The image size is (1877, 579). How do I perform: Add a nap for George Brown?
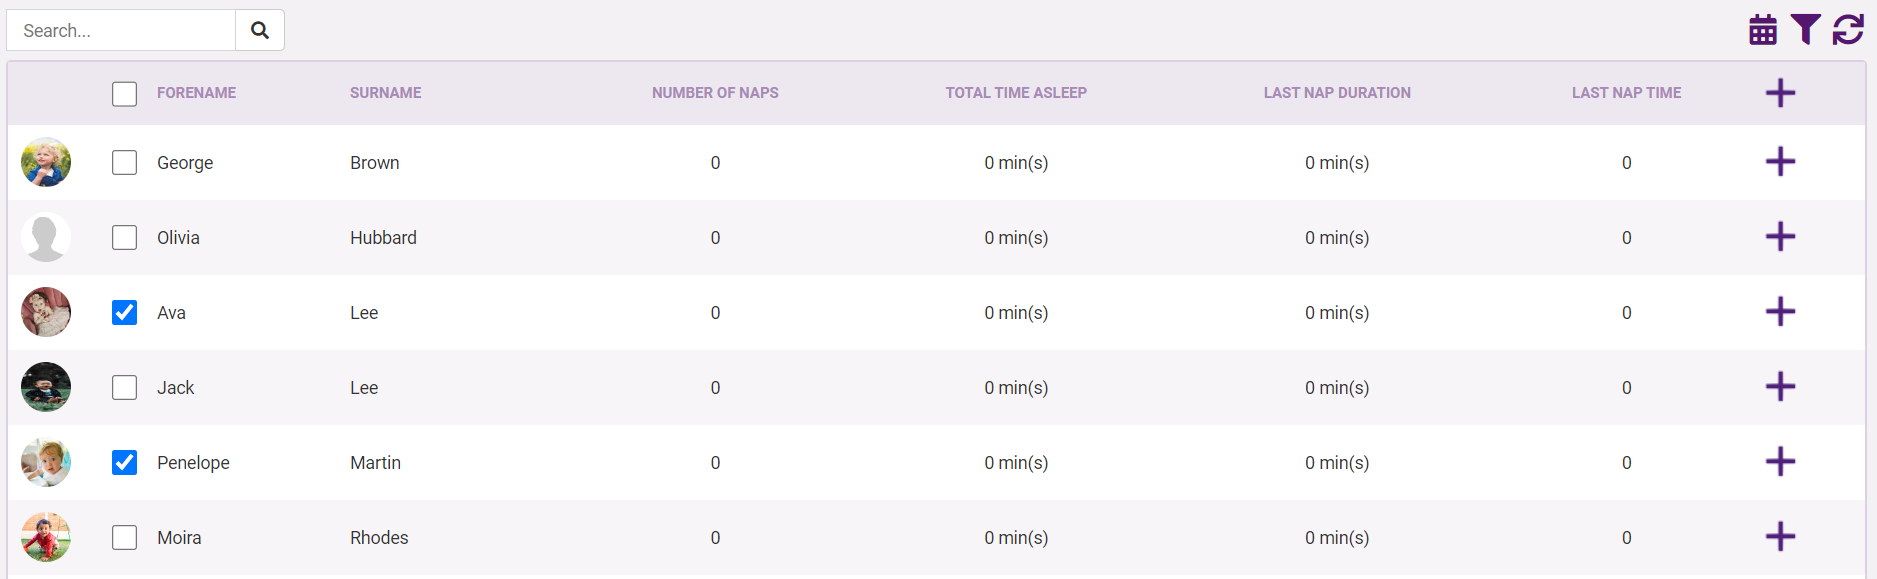click(x=1780, y=162)
